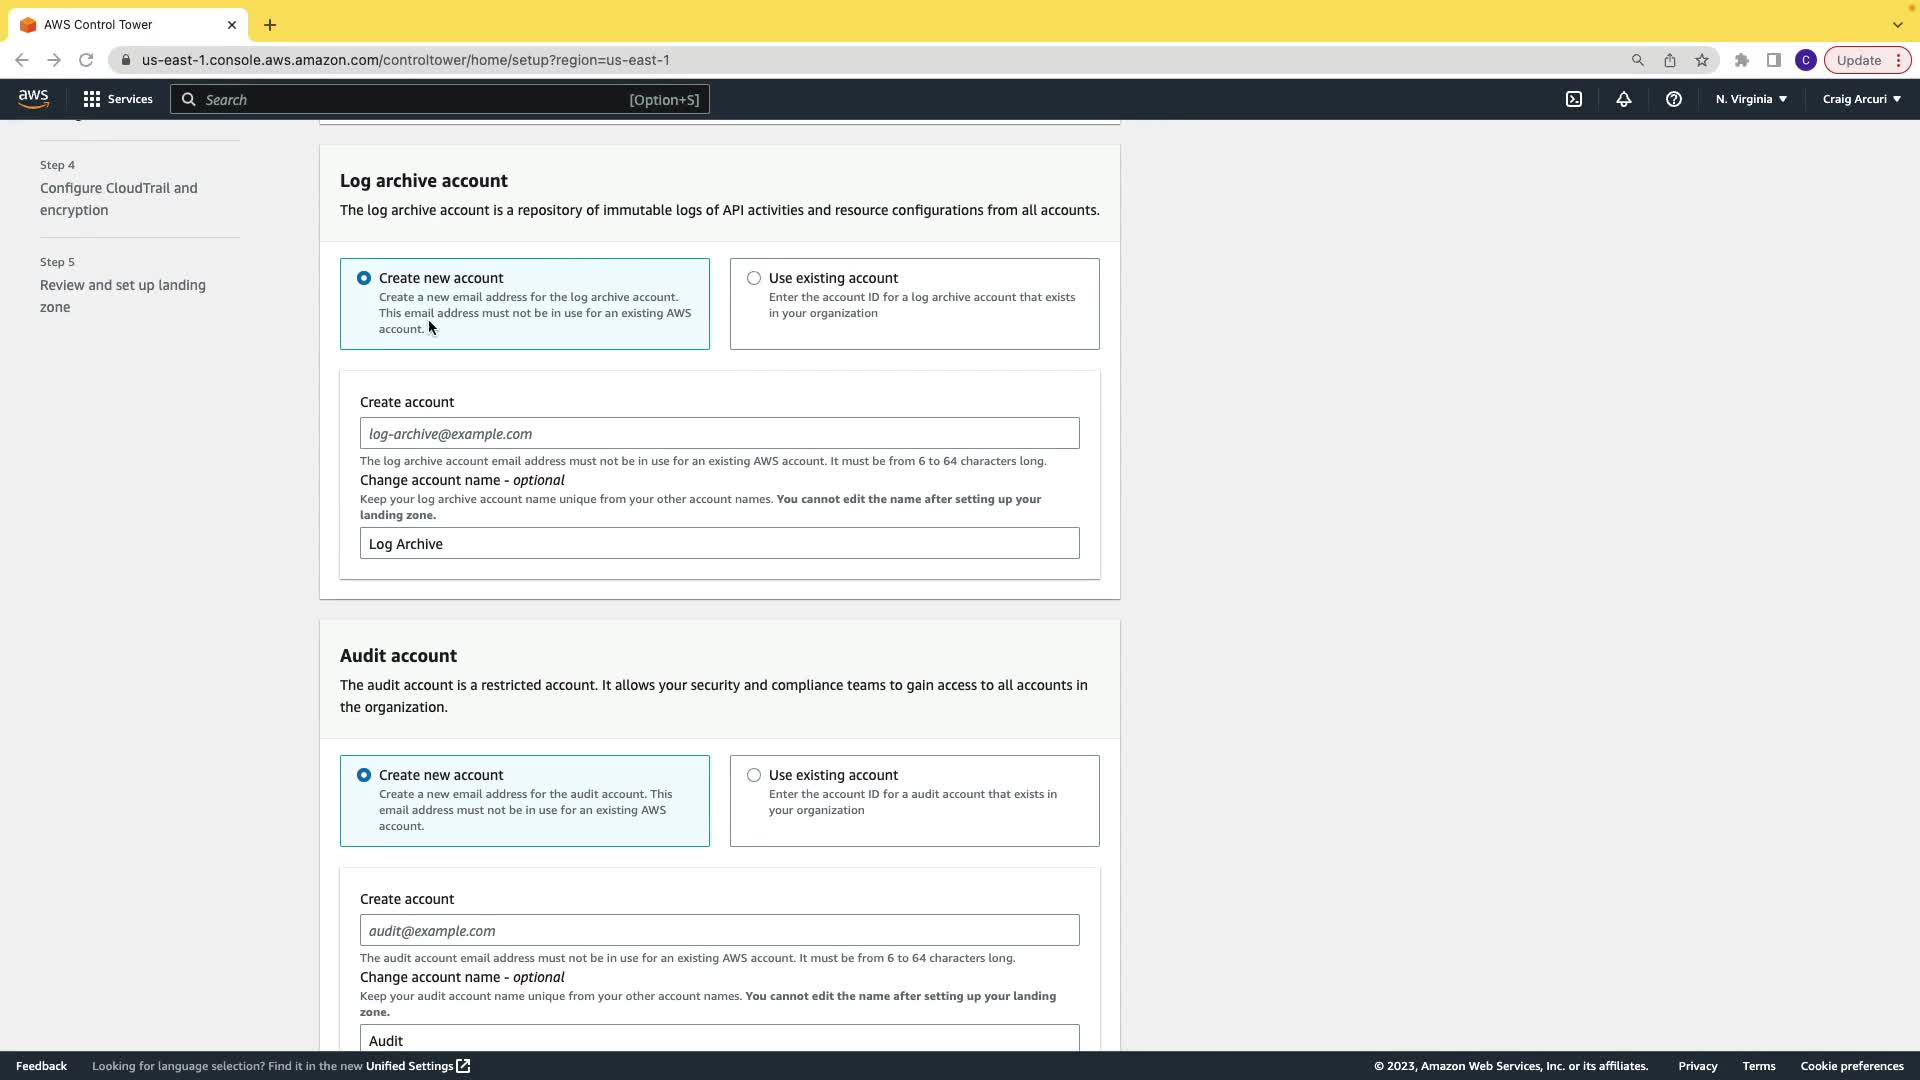Open the Services grid menu

coord(118,99)
